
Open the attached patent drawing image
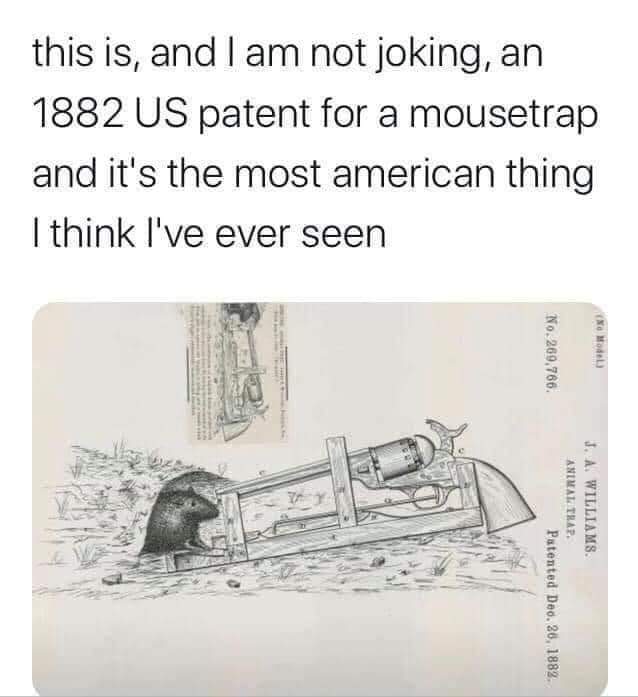point(319,498)
